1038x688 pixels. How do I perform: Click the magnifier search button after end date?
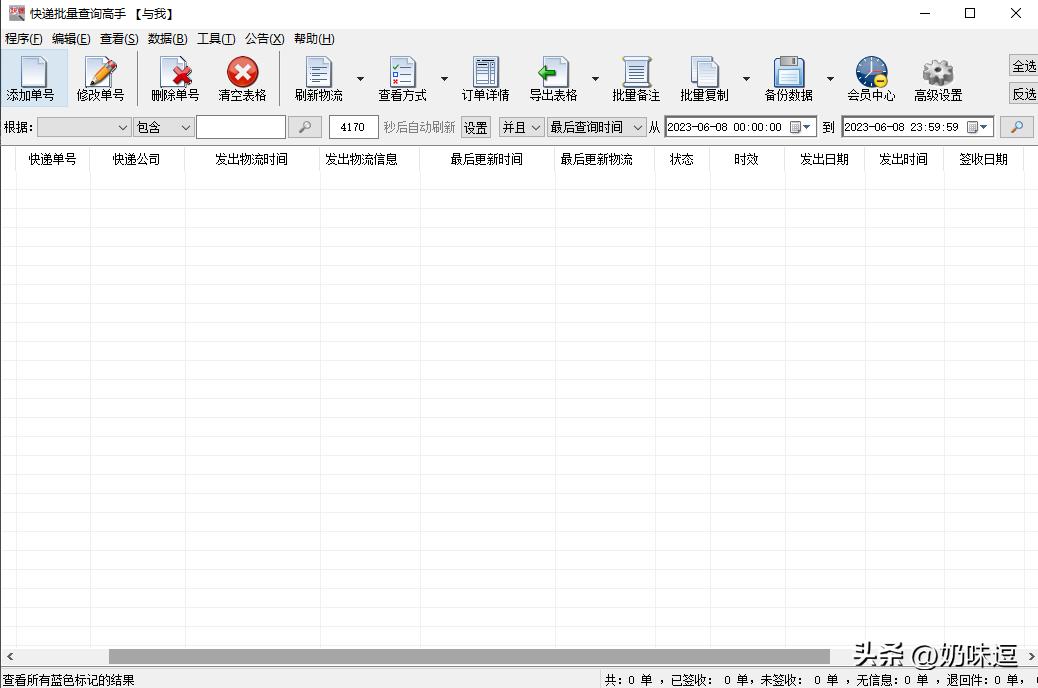coord(1017,127)
